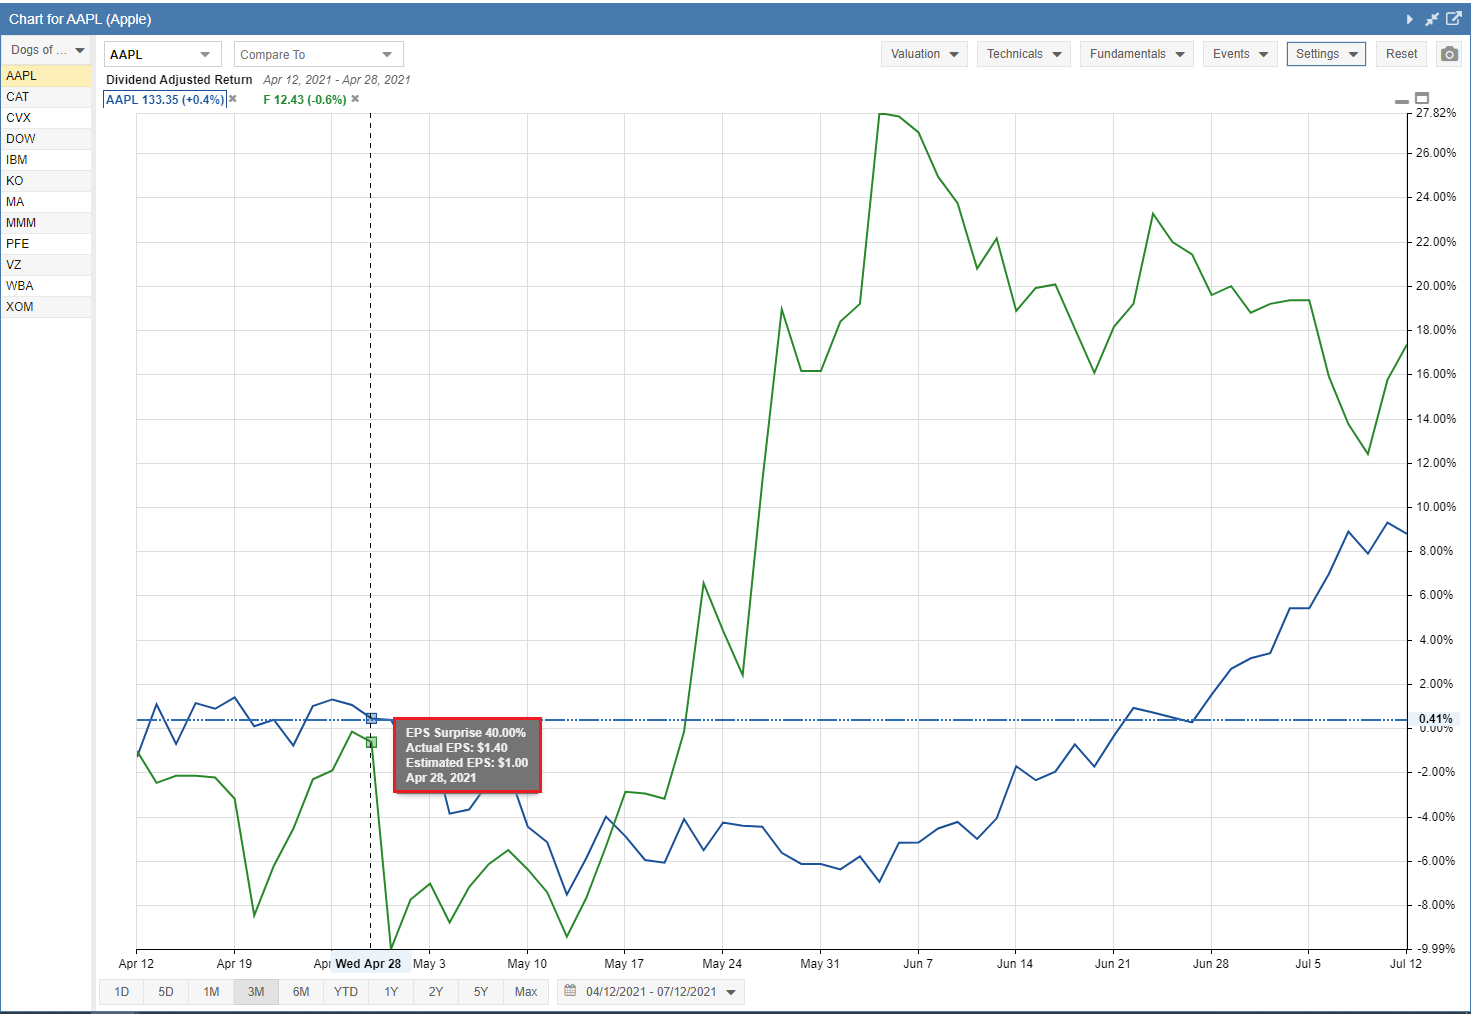This screenshot has height=1014, width=1471.
Task: Click the F 12.43 (-0.6%) legend label
Action: tap(305, 100)
